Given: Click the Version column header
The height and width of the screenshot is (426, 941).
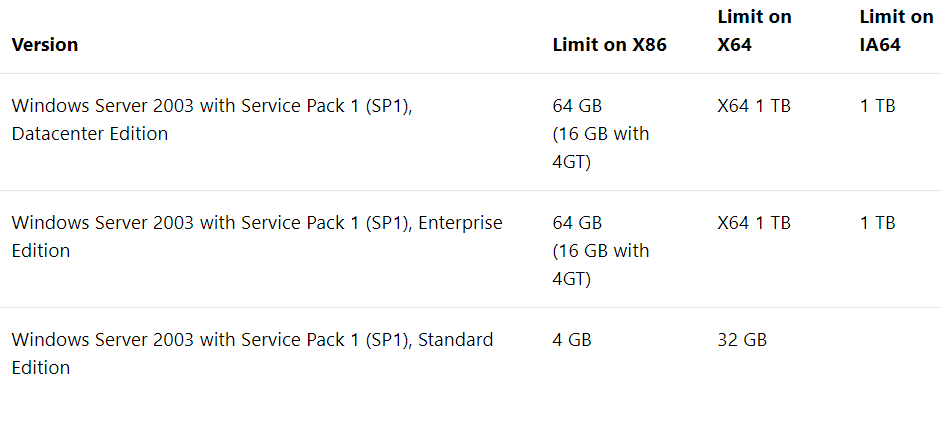Looking at the screenshot, I should [x=45, y=45].
